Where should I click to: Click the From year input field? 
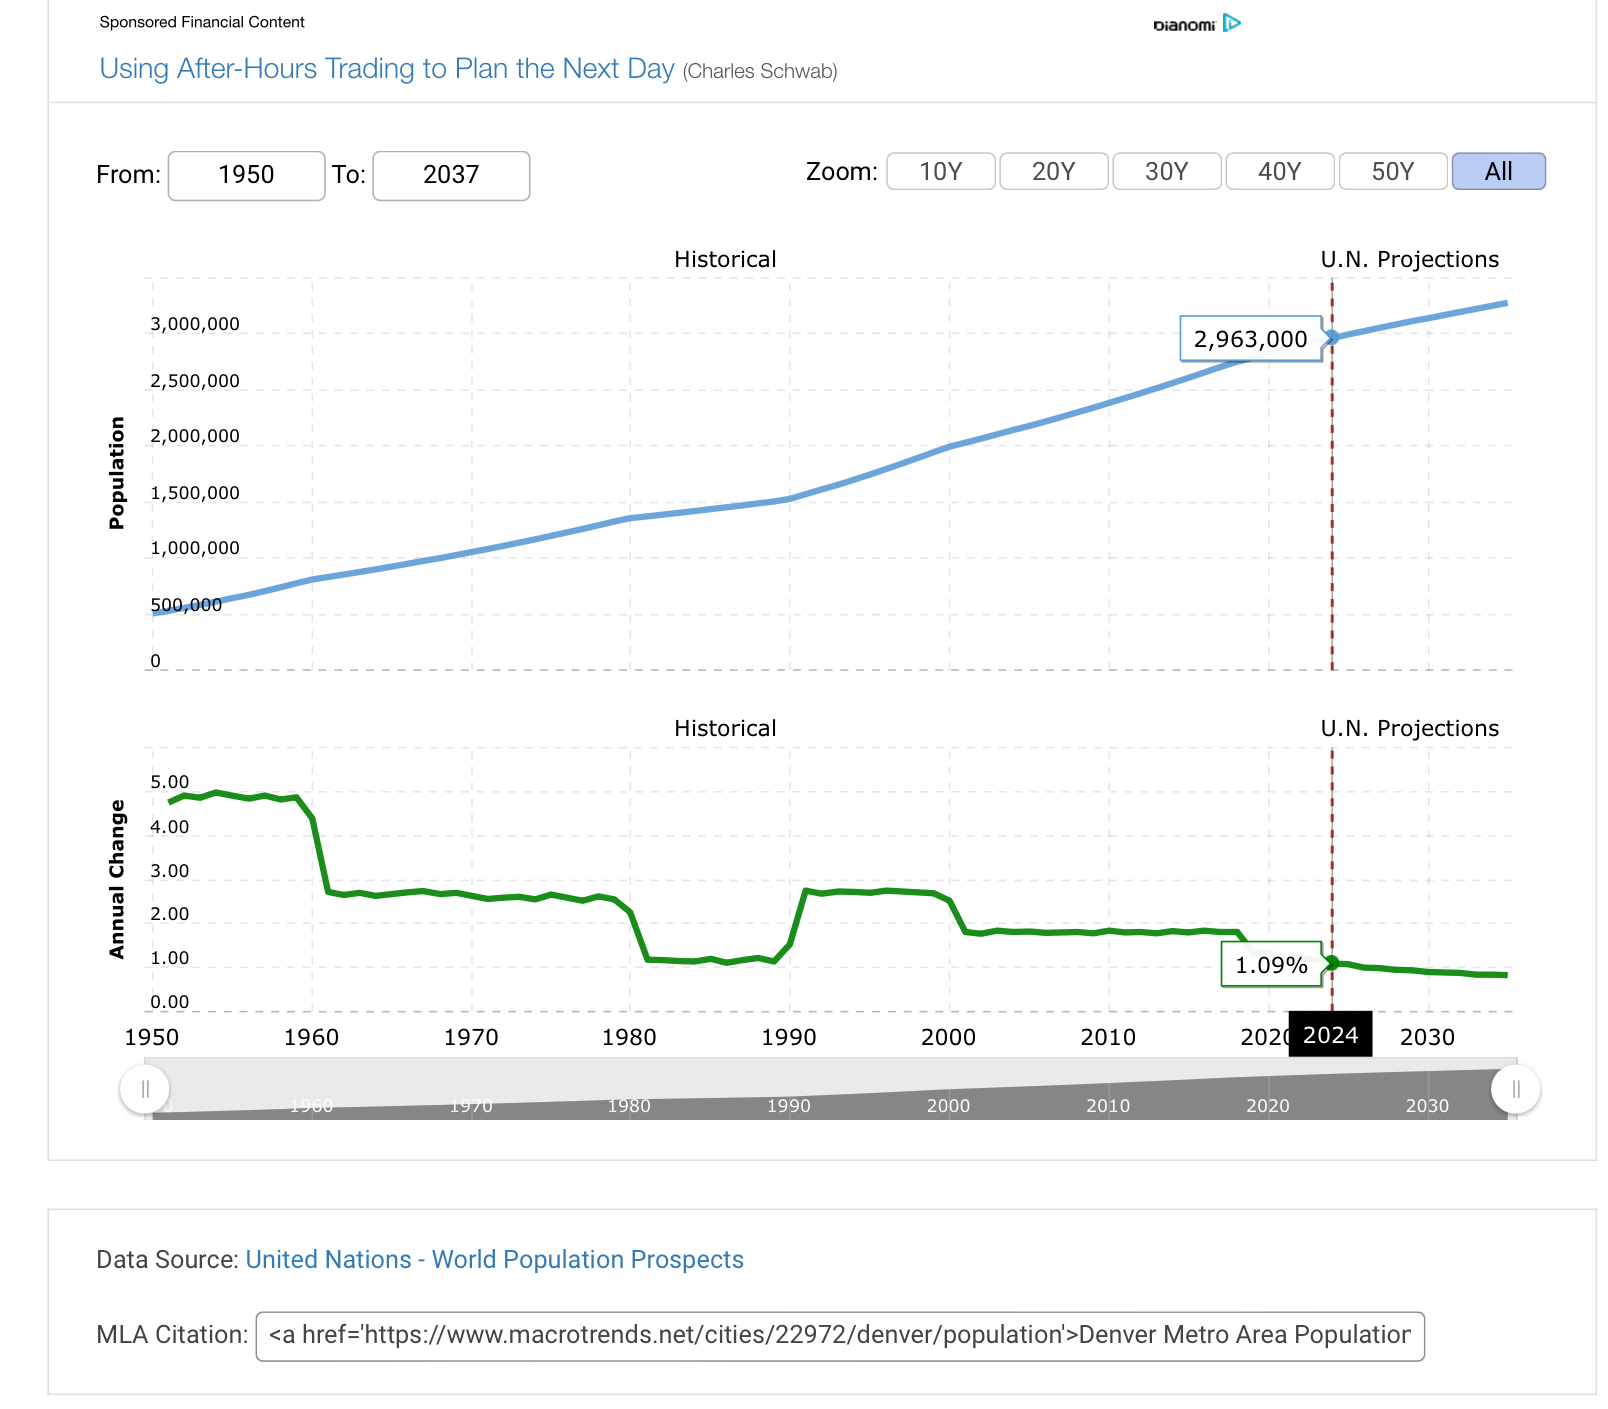pos(246,175)
